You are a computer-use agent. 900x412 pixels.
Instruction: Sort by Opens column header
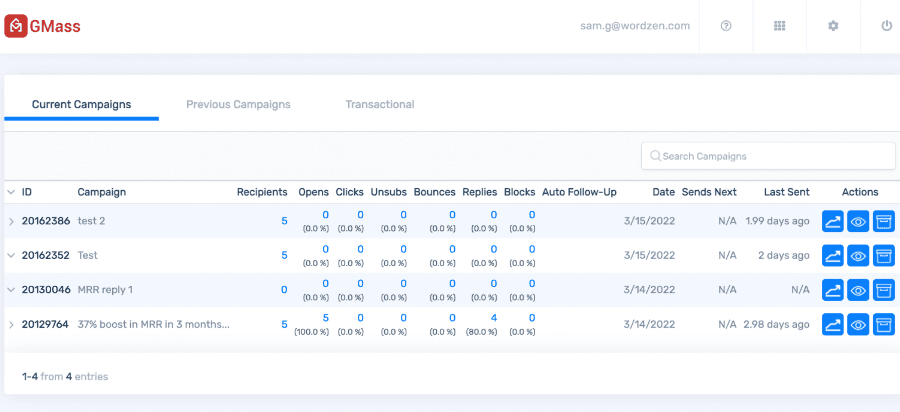[x=313, y=192]
